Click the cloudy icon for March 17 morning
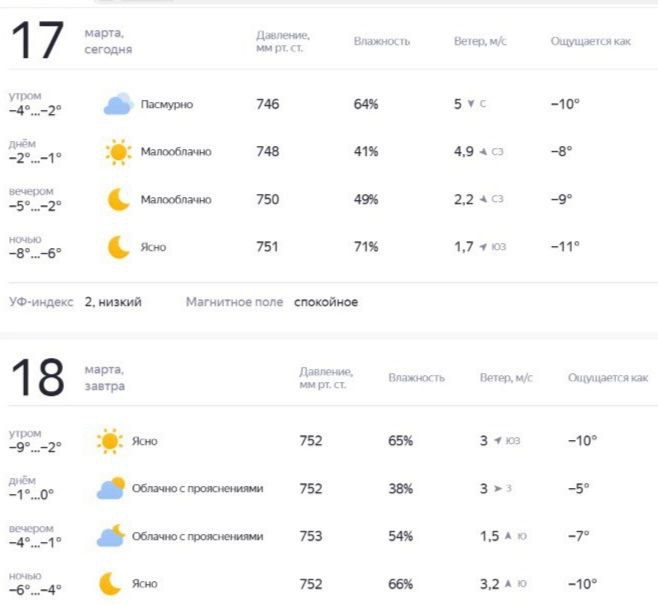Viewport: 658px width, 606px height. pyautogui.click(x=118, y=104)
